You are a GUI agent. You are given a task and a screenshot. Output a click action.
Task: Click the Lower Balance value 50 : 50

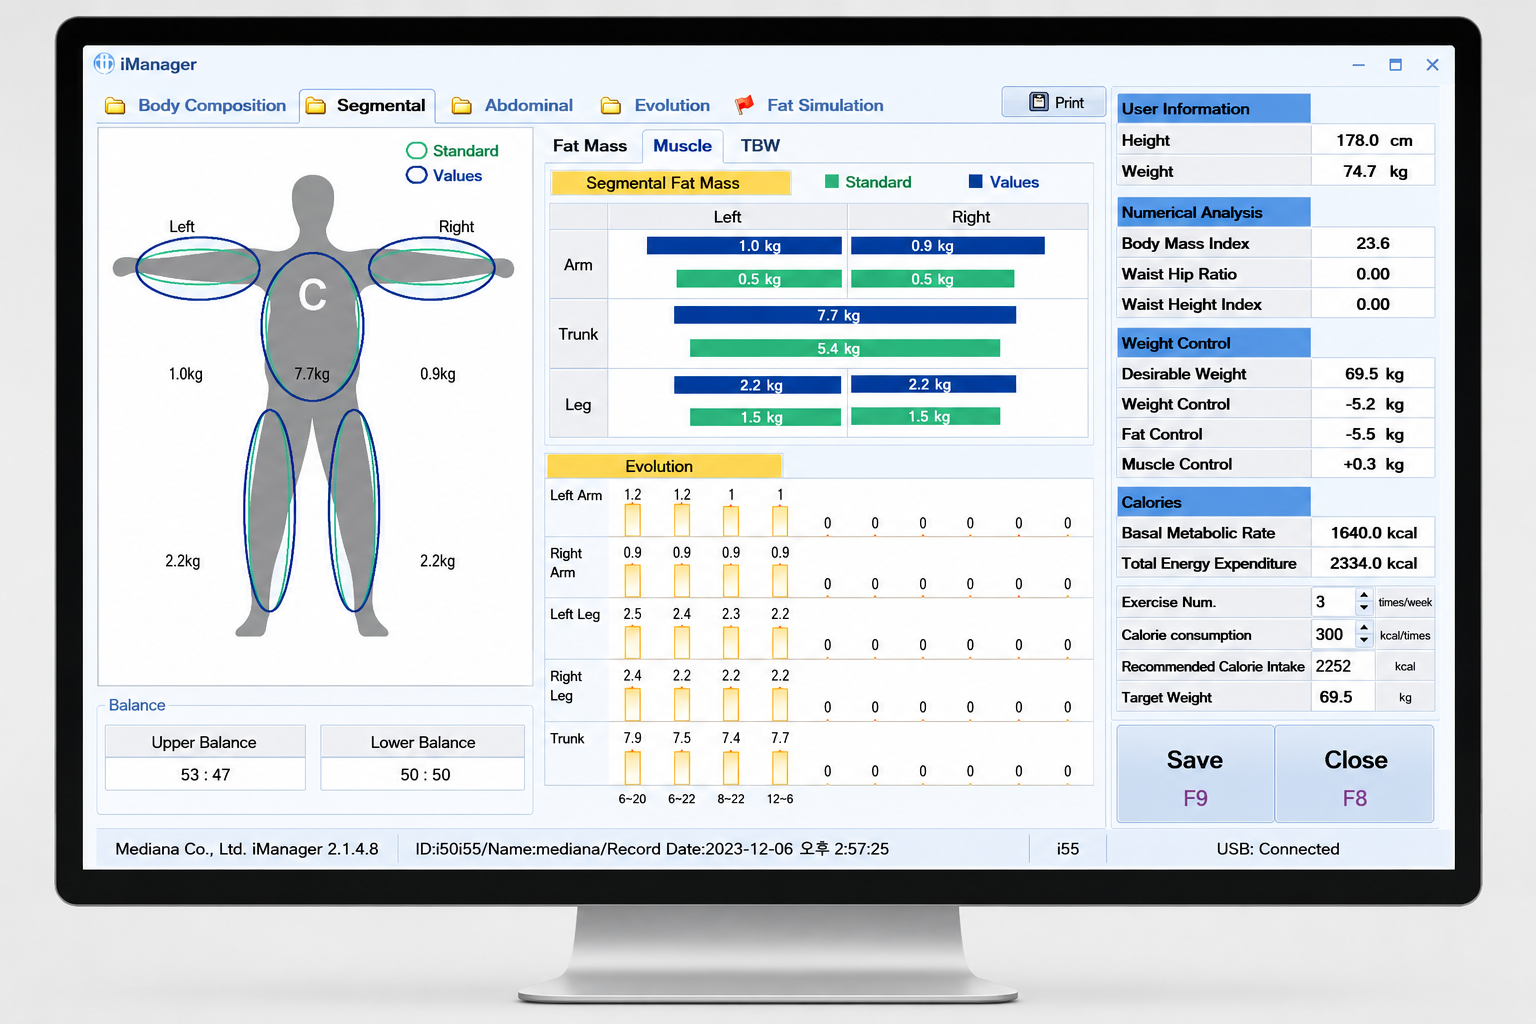click(423, 774)
